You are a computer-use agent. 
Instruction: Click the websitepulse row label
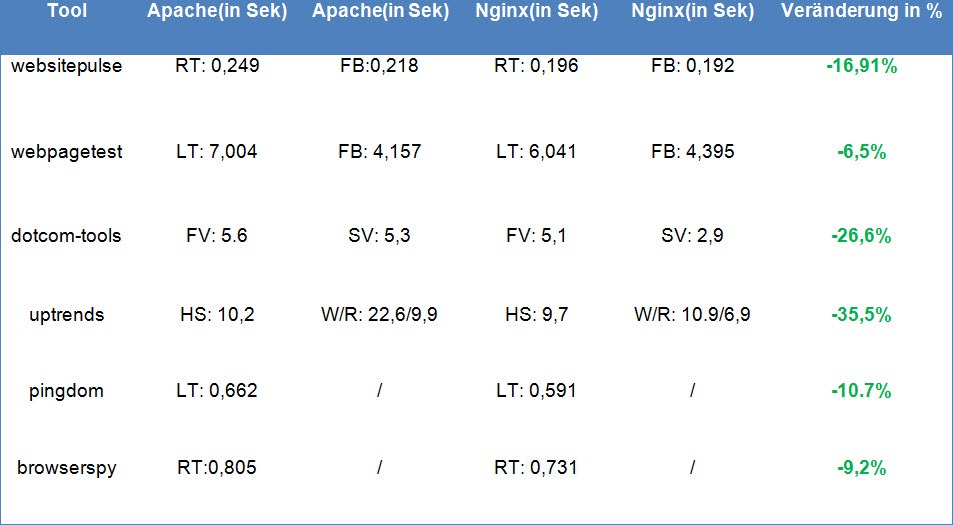click(x=66, y=65)
